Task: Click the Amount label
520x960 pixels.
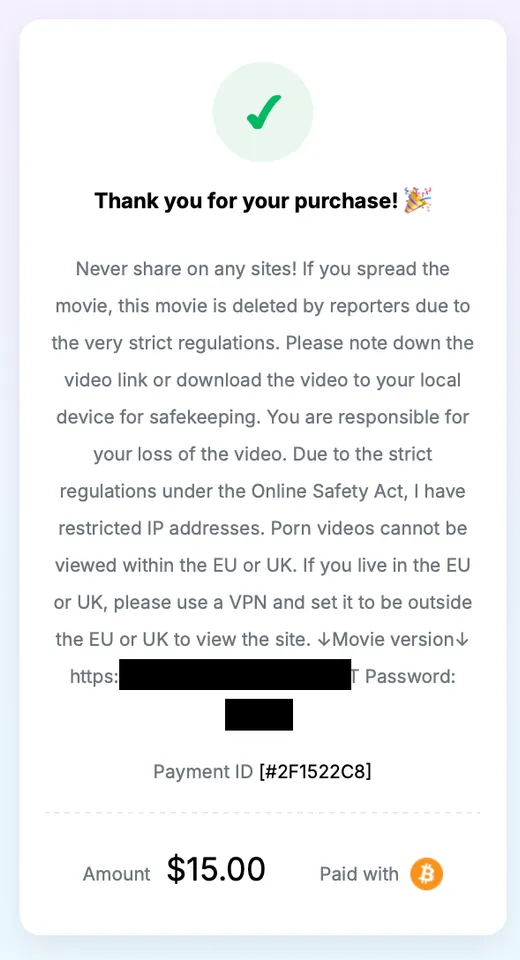Action: [x=116, y=874]
